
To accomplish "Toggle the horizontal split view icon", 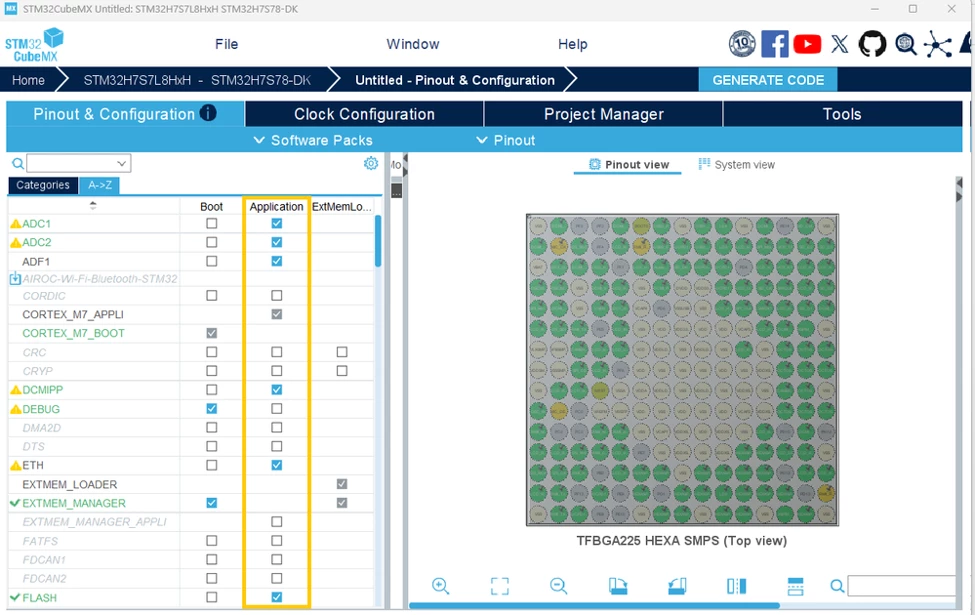I will [795, 586].
